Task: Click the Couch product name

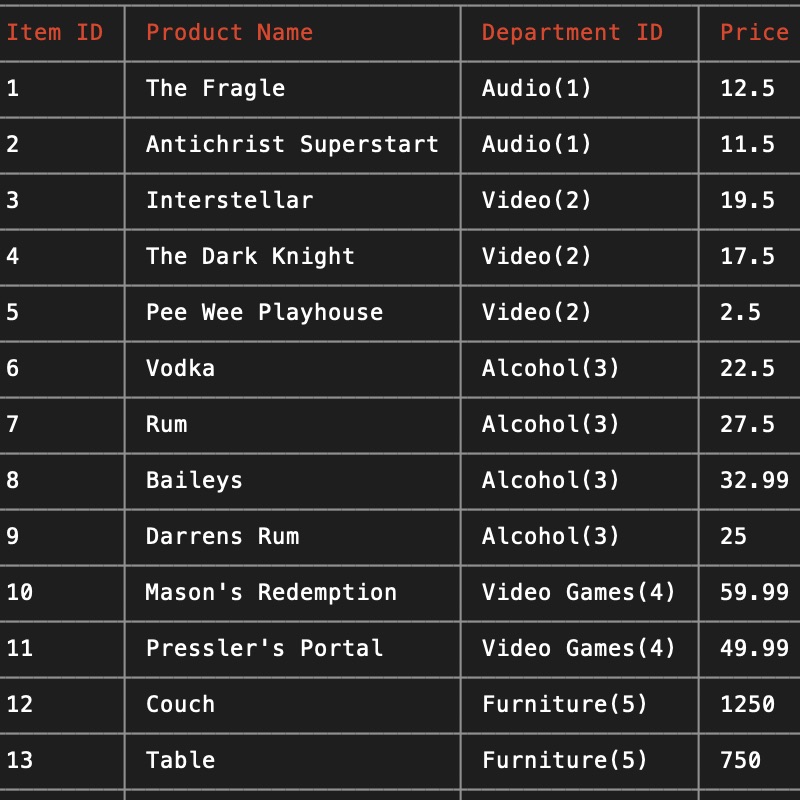Action: tap(180, 704)
